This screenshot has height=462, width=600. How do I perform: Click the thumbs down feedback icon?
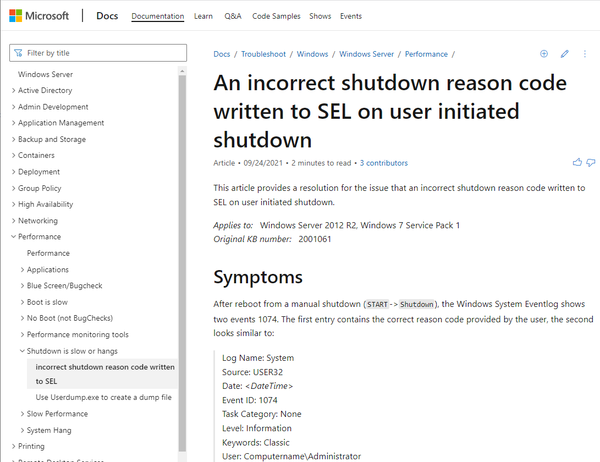click(591, 163)
